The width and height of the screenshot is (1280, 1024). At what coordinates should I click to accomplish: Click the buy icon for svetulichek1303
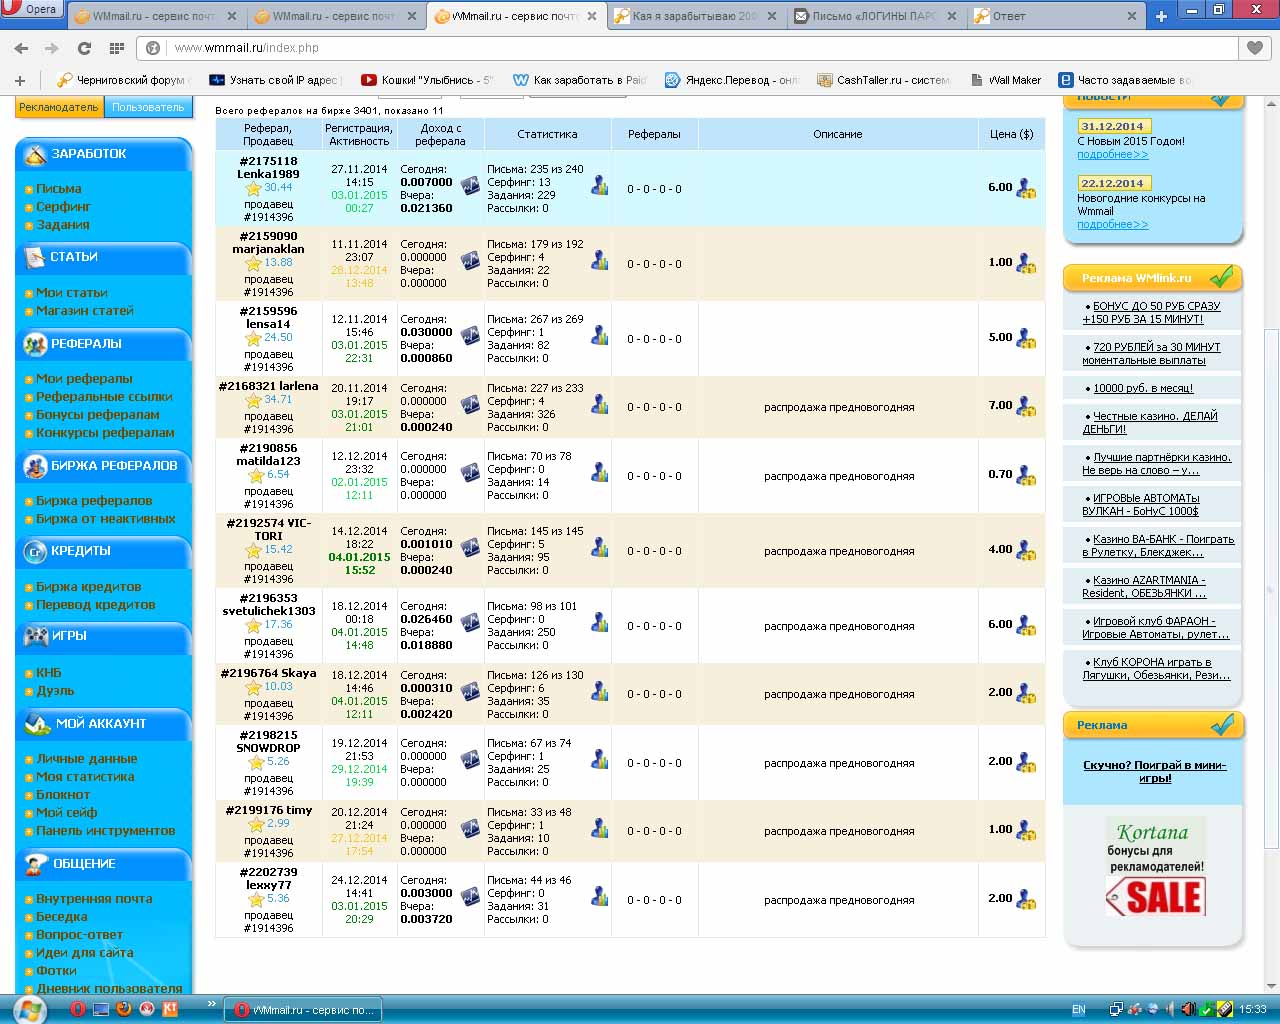tap(1025, 625)
